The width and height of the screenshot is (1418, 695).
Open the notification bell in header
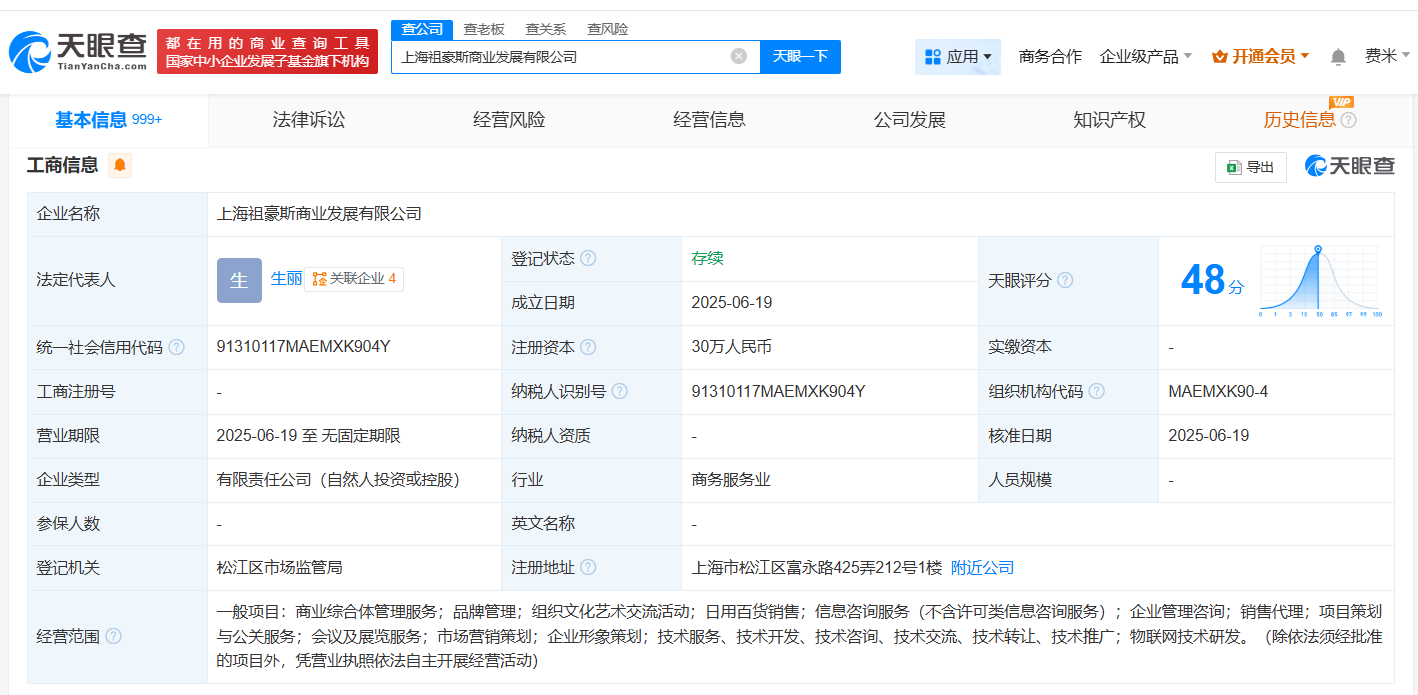1338,57
